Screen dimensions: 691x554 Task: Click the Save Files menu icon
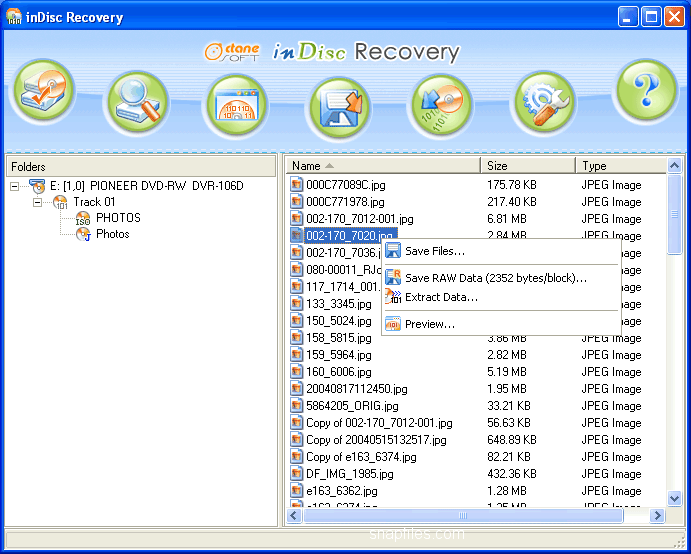(393, 251)
